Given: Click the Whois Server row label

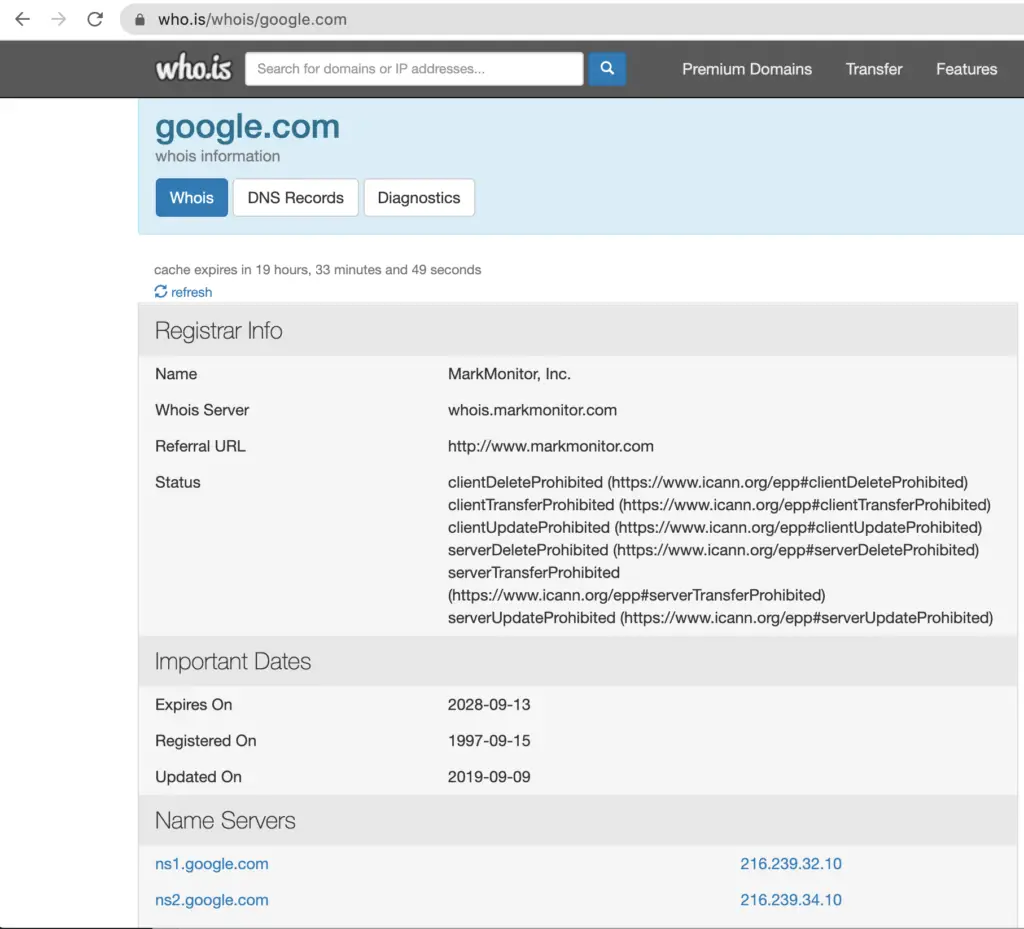Looking at the screenshot, I should [202, 410].
